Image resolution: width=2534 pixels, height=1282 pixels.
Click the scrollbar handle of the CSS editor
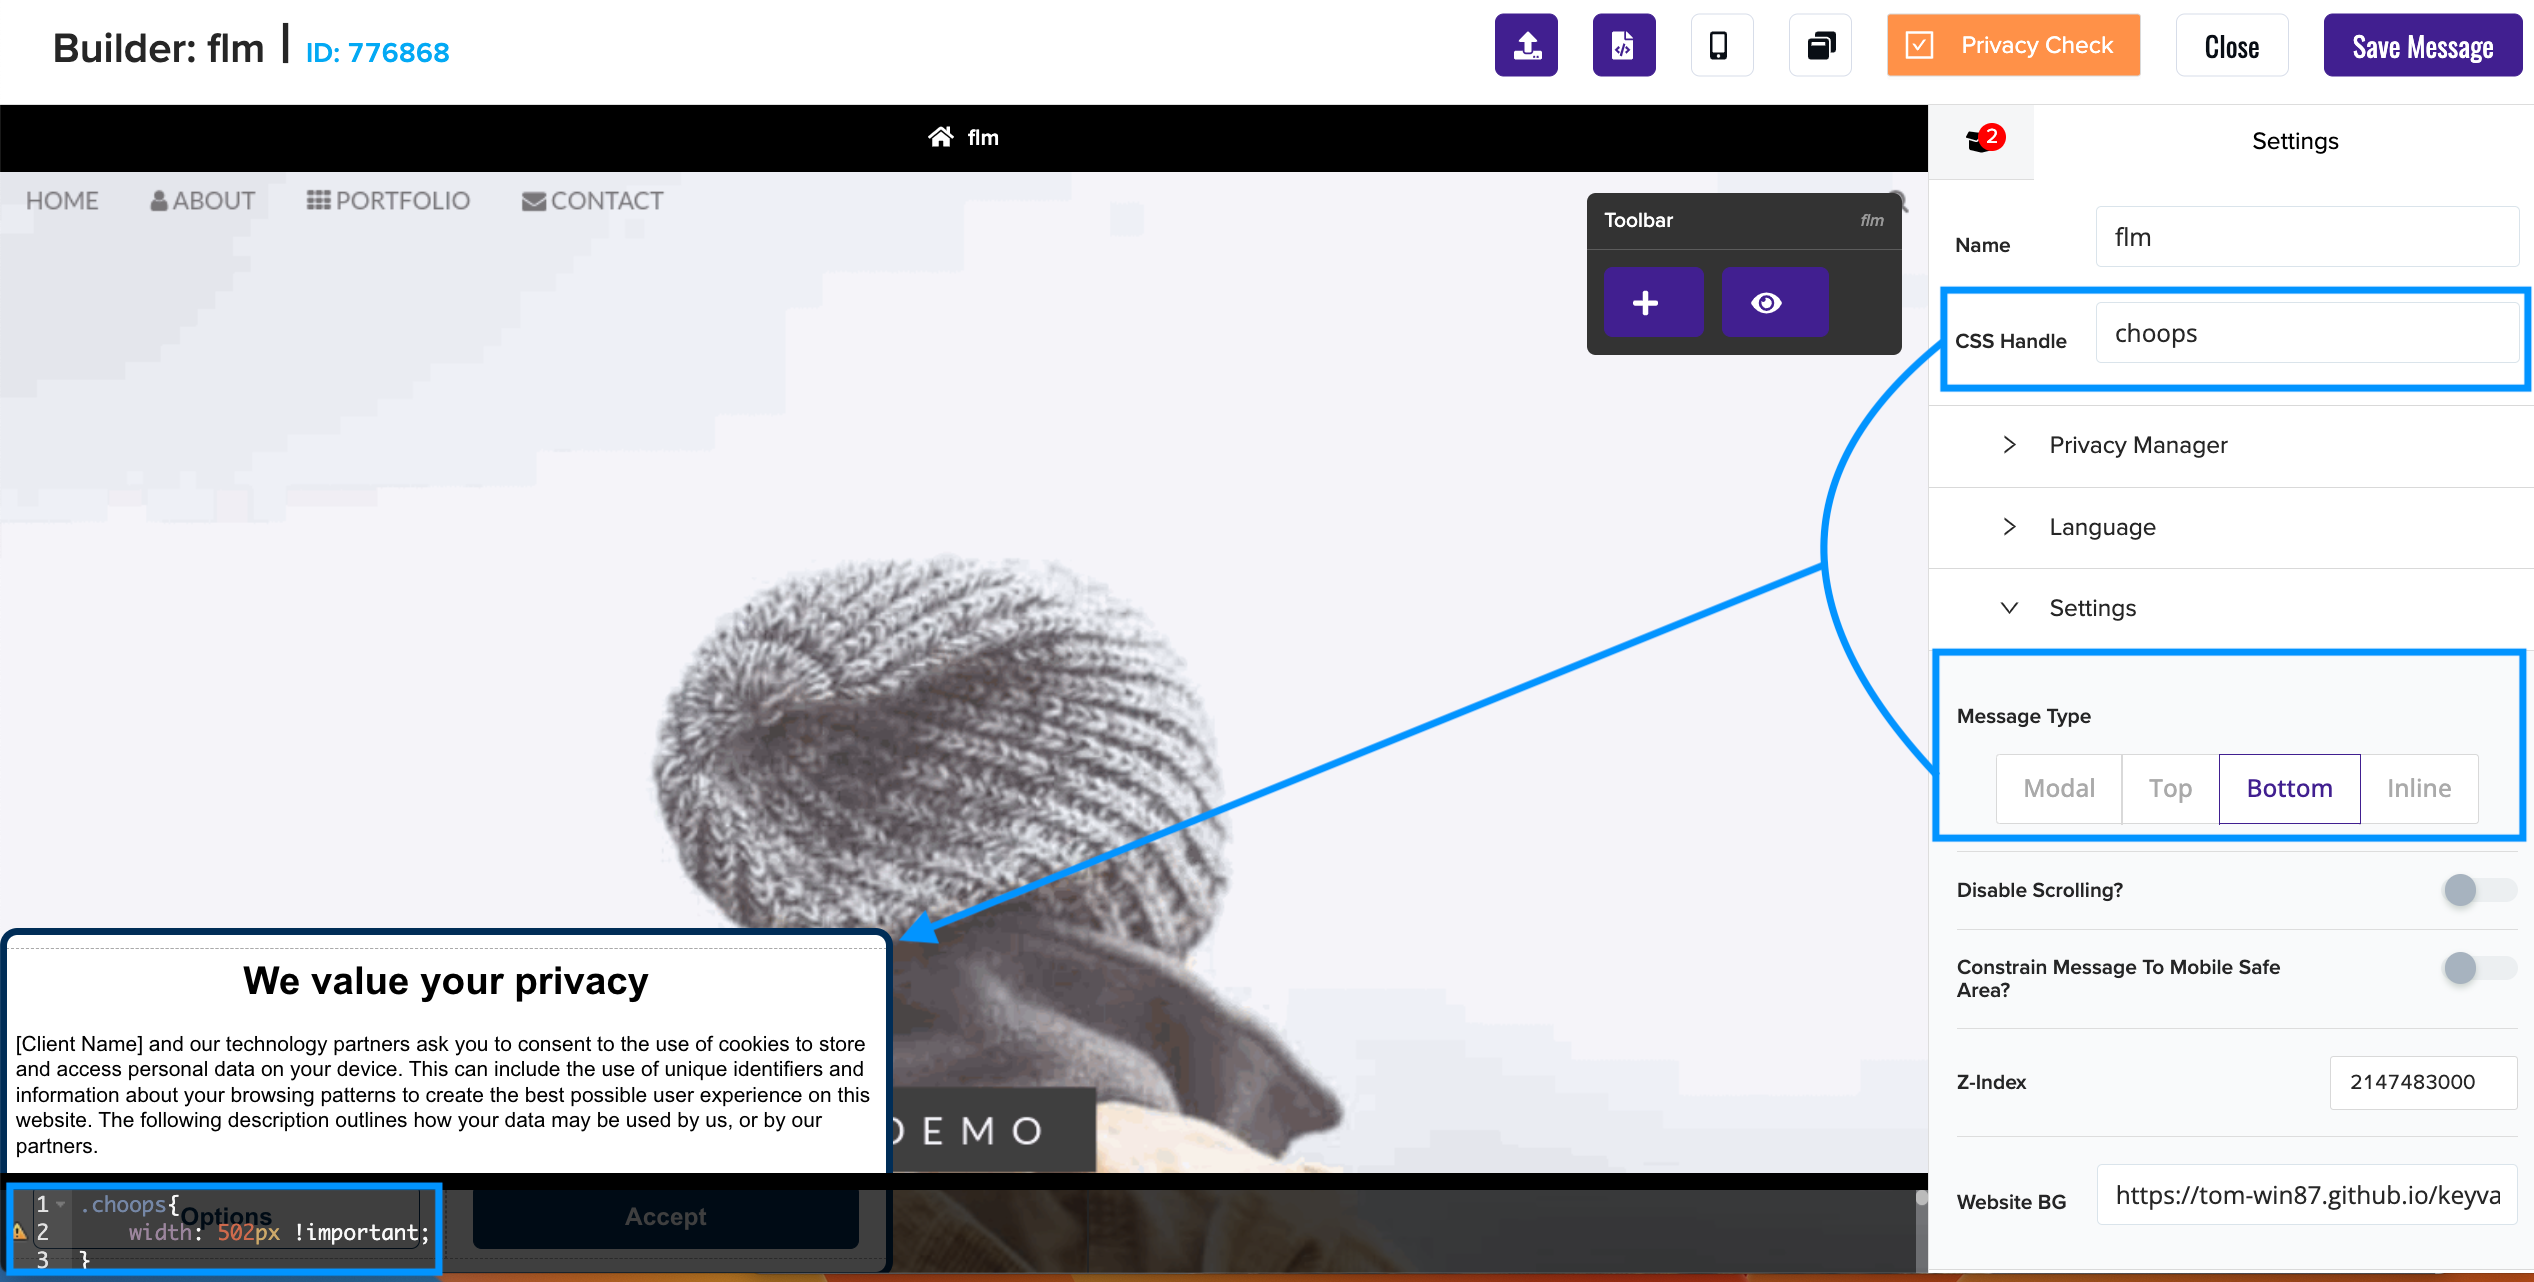pyautogui.click(x=1920, y=1198)
